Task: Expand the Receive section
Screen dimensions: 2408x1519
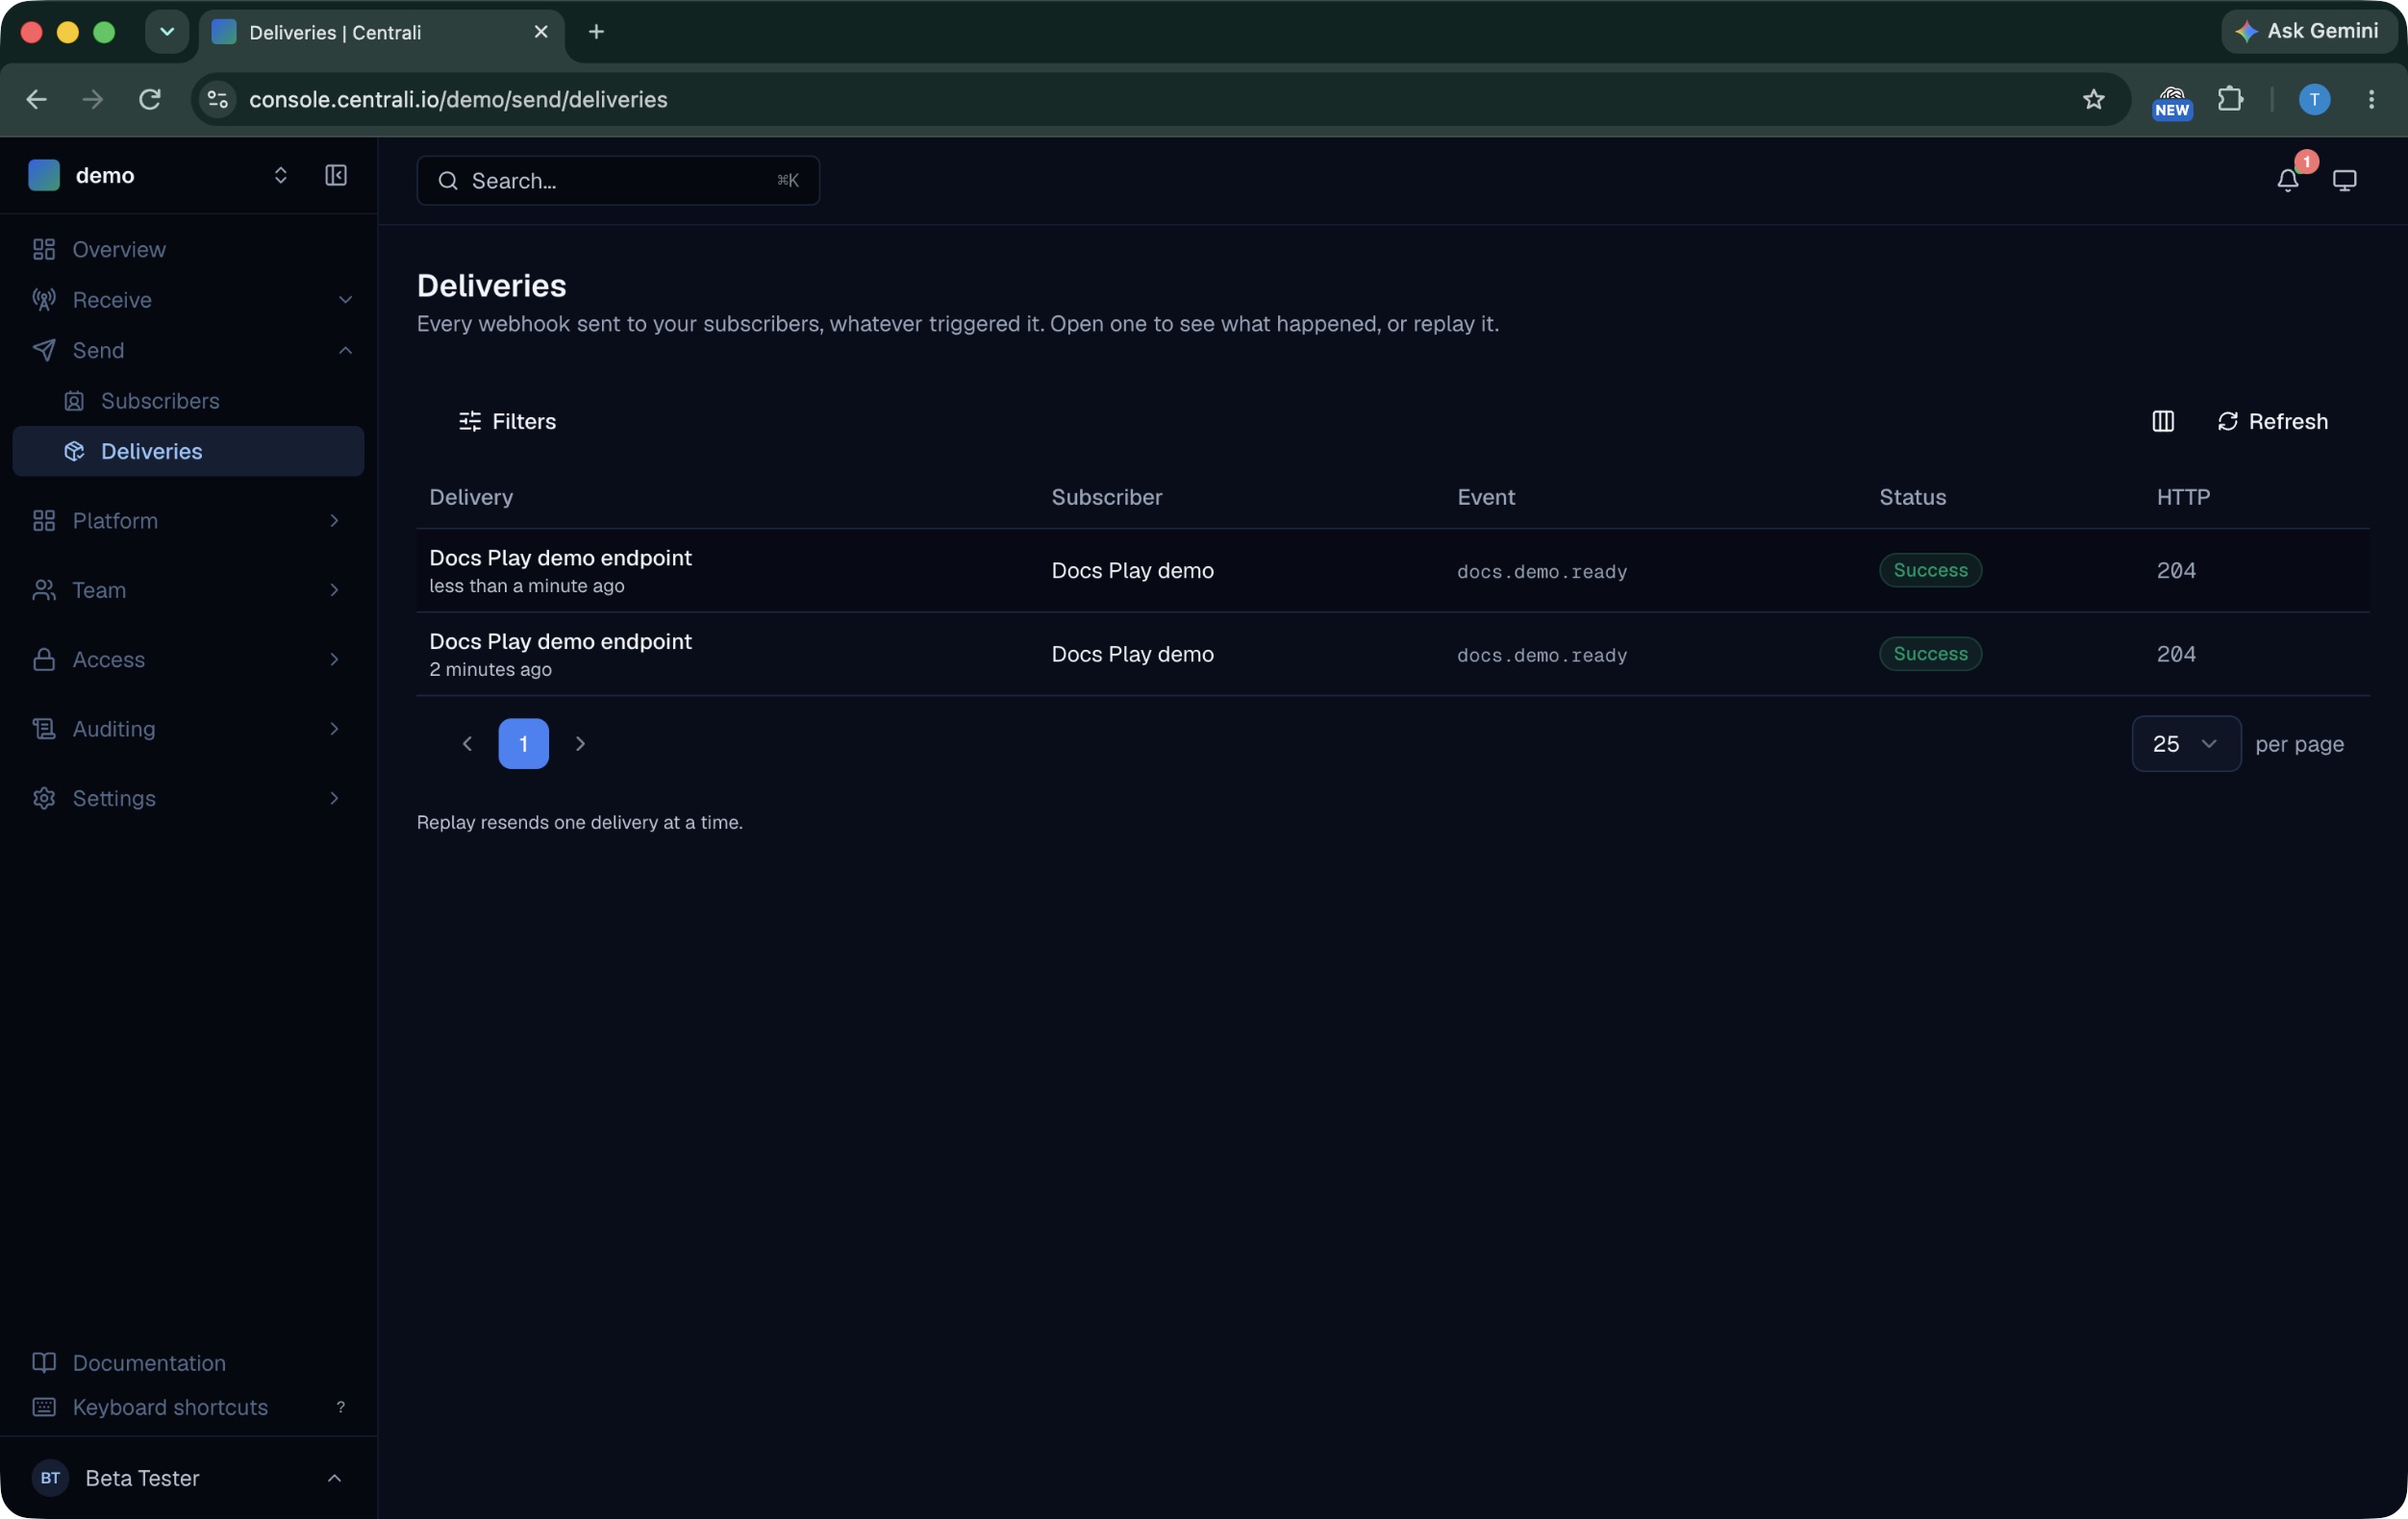Action: pos(188,300)
